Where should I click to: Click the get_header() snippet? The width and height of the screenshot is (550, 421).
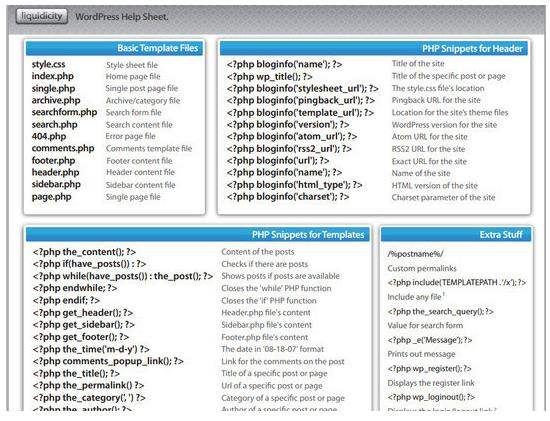tap(83, 313)
